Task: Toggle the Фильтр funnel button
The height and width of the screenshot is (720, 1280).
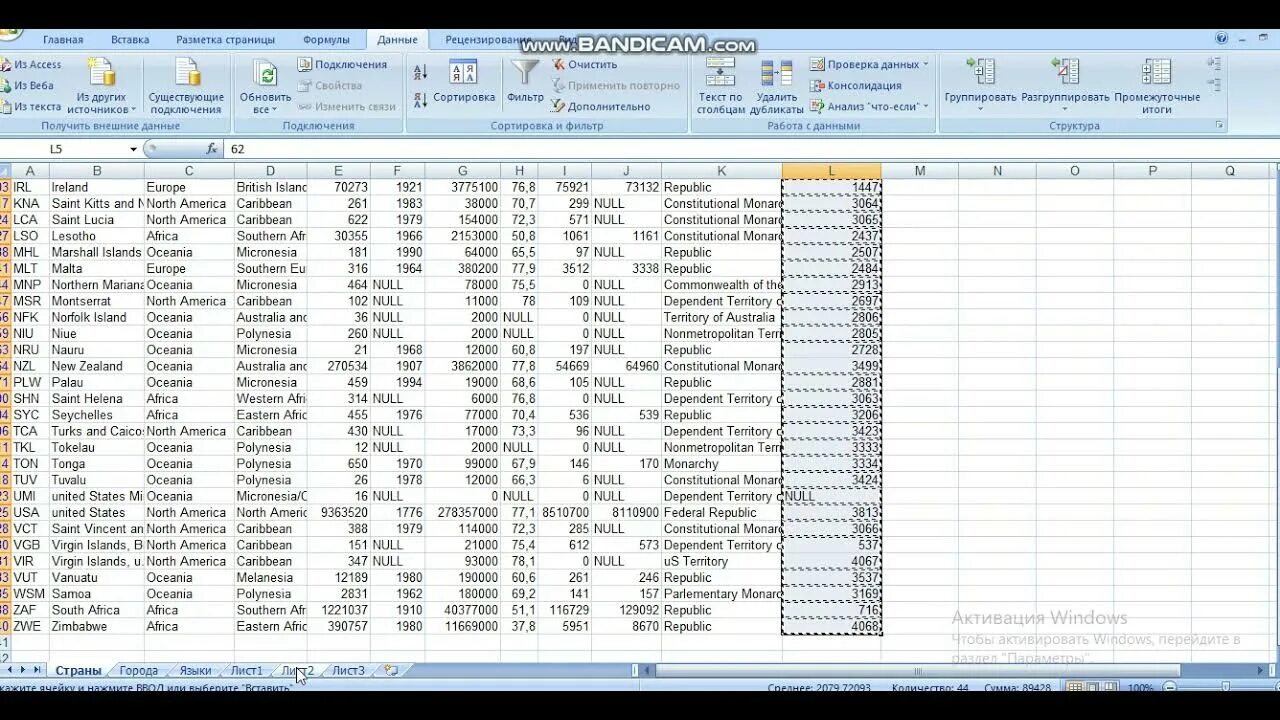Action: tap(525, 82)
